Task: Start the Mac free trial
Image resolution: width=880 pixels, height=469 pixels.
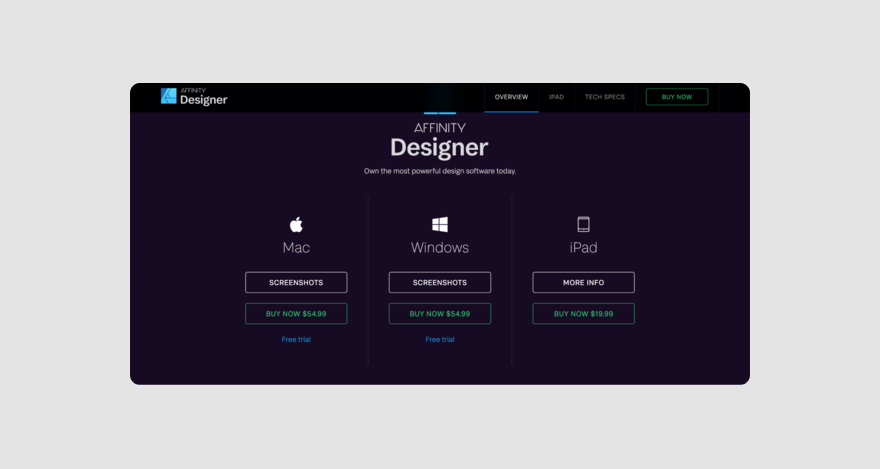Action: coord(296,339)
